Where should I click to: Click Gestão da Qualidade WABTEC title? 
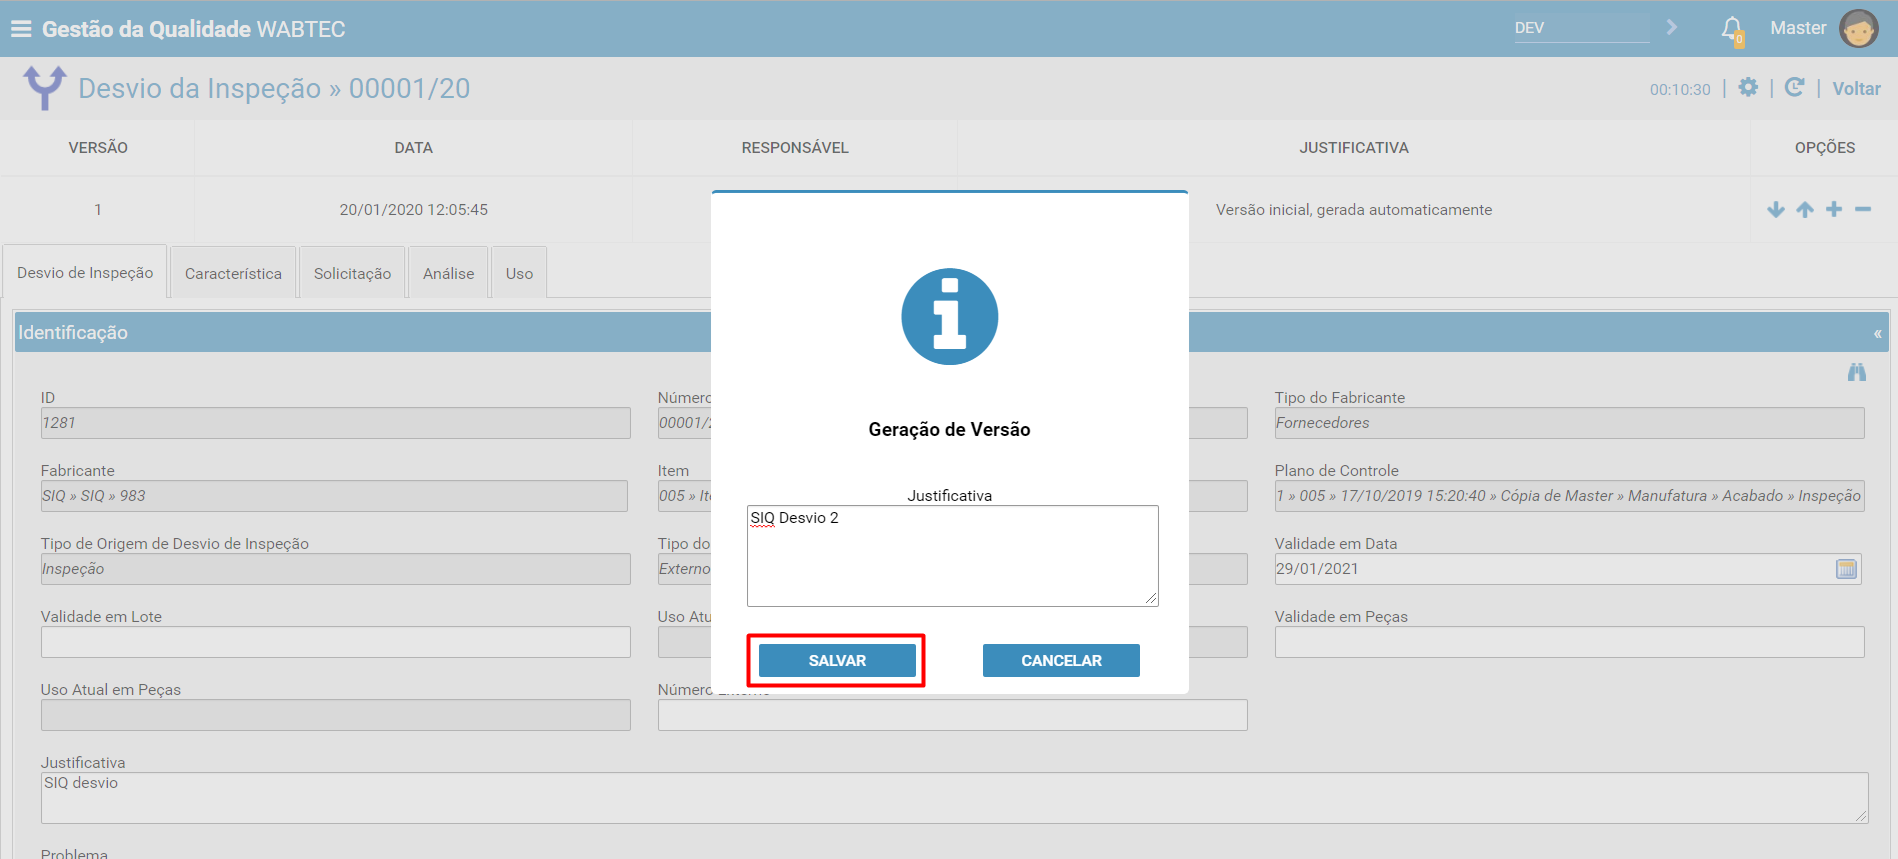click(x=193, y=29)
